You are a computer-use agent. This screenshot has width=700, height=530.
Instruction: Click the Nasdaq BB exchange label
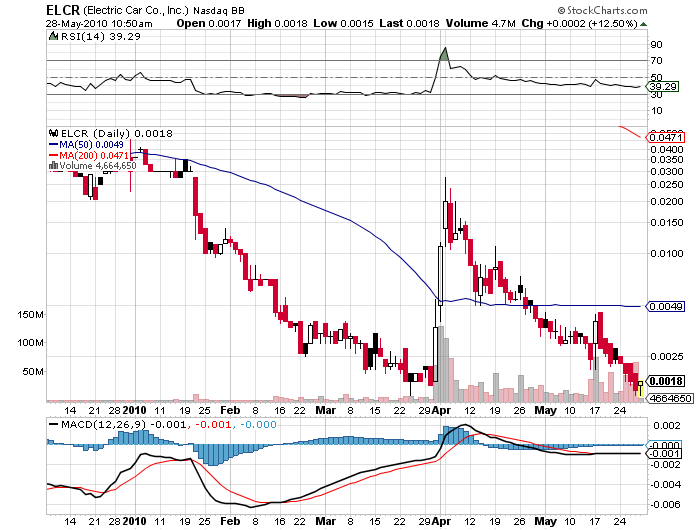pyautogui.click(x=219, y=11)
